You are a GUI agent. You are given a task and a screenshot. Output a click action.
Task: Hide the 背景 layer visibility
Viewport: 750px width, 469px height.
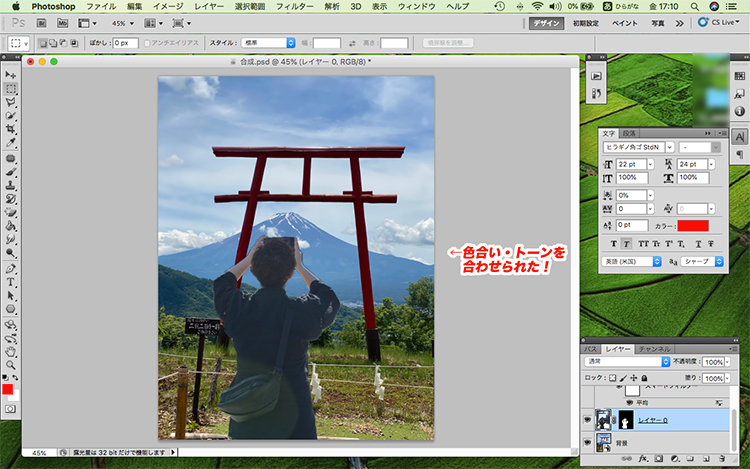click(x=587, y=443)
